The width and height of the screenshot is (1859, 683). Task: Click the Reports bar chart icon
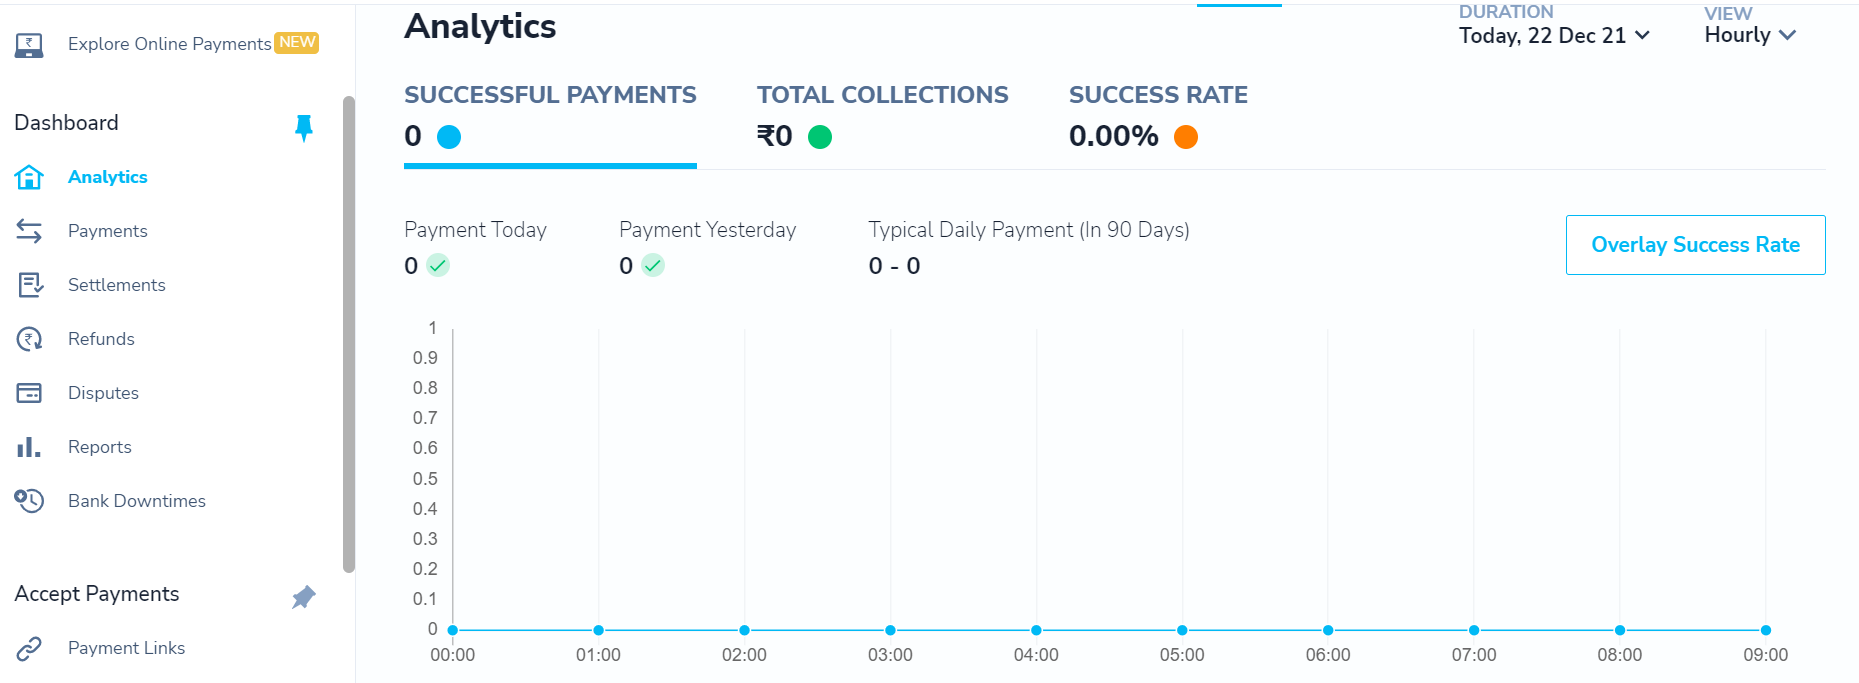click(29, 447)
